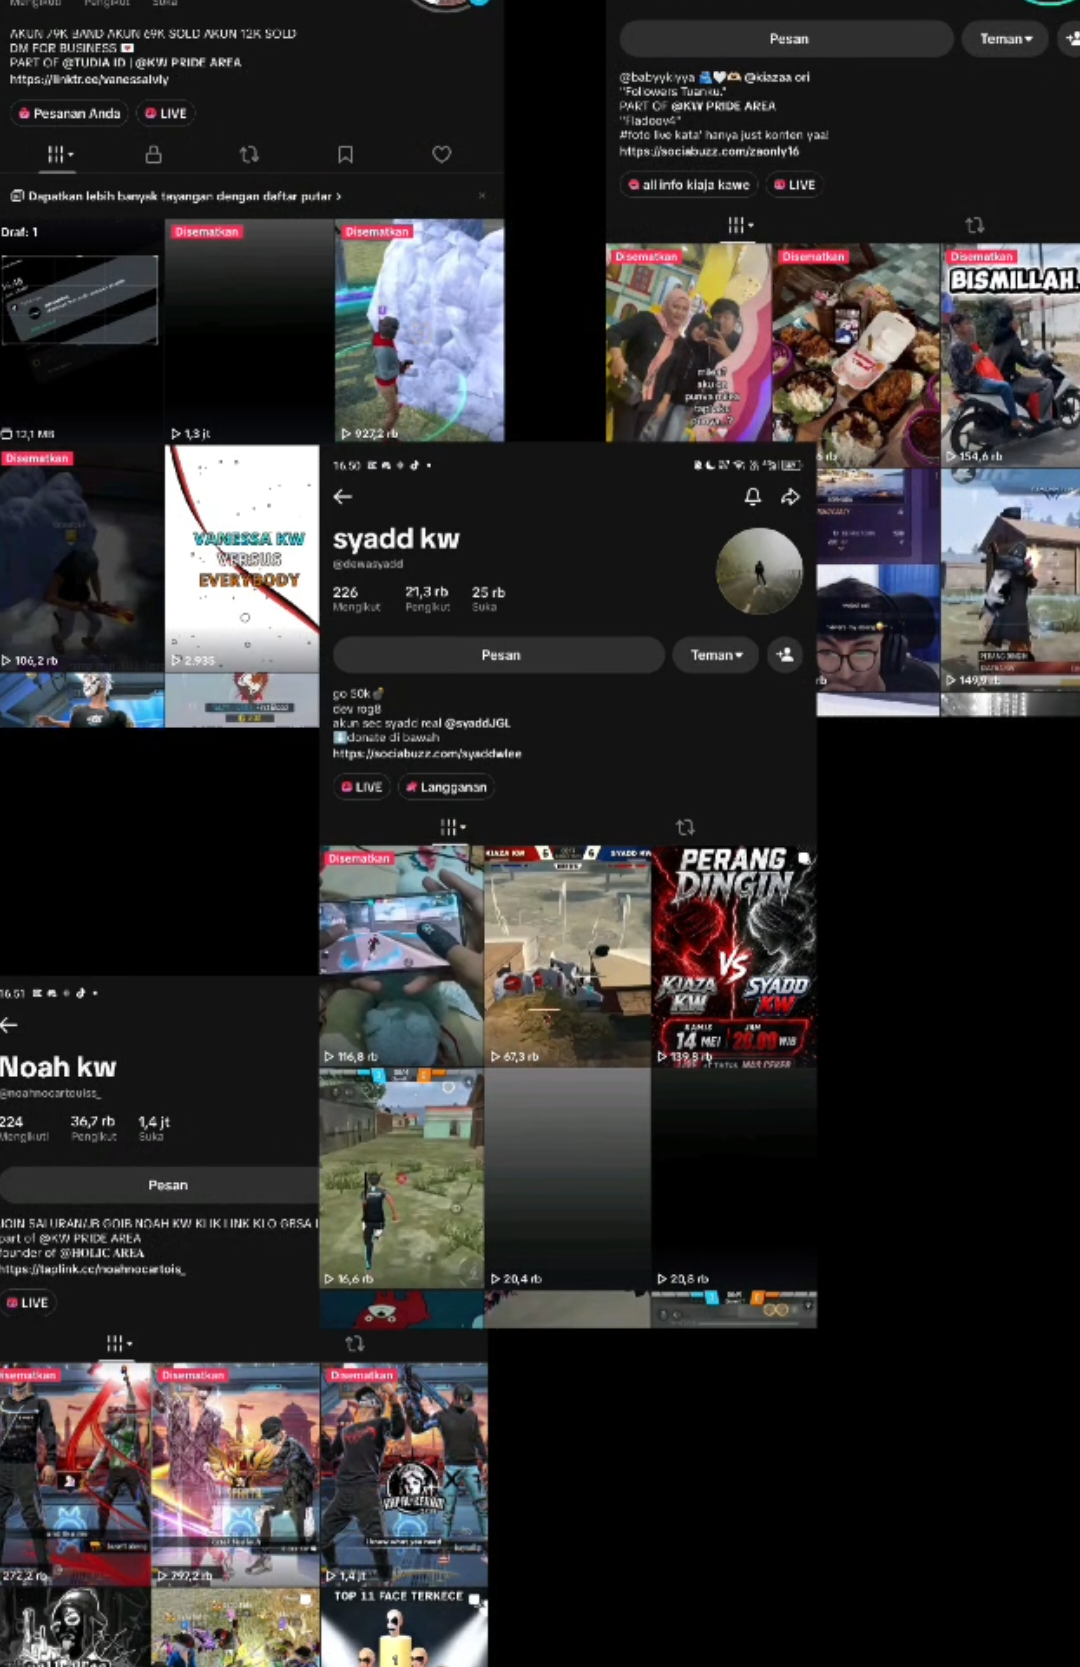Open the Draf: 1 drafts thumbnail
The height and width of the screenshot is (1667, 1080).
point(81,331)
